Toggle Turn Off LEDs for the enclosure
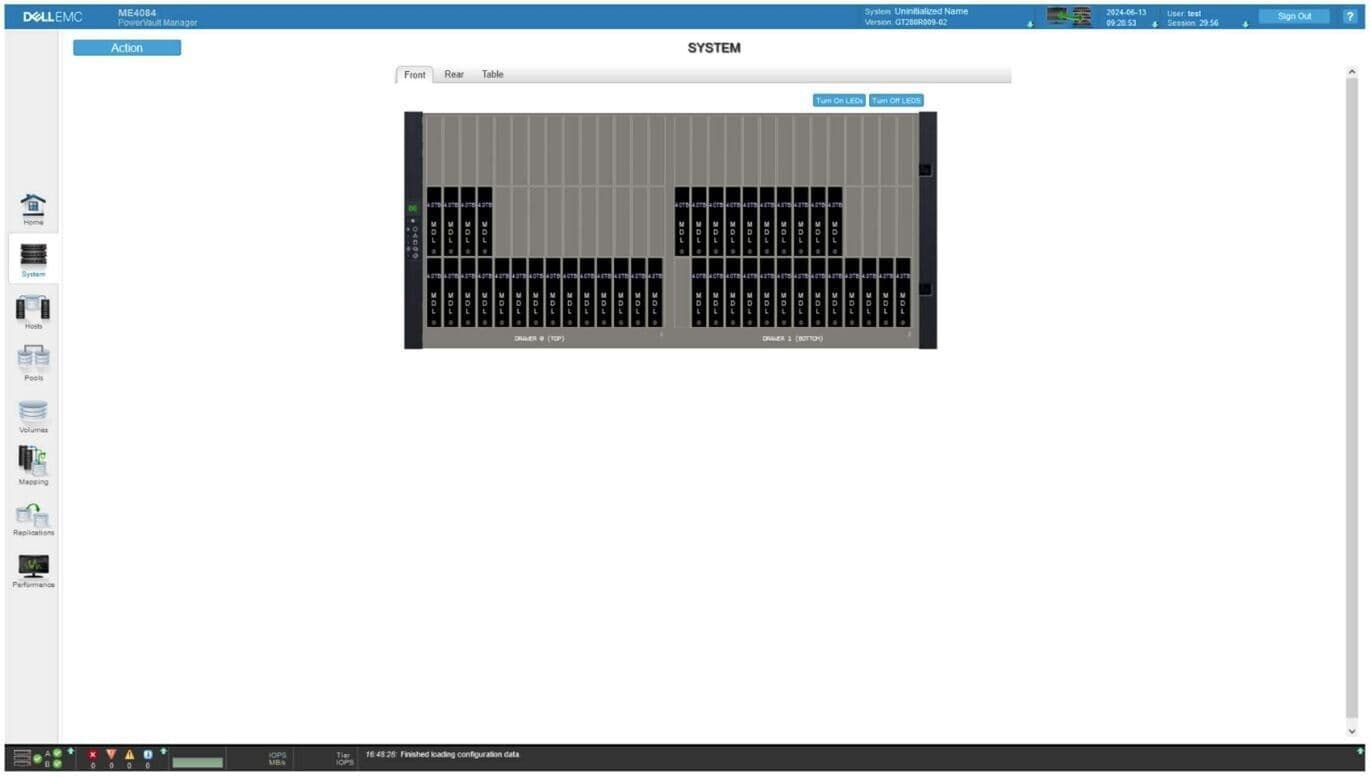The image size is (1371, 777). [895, 100]
